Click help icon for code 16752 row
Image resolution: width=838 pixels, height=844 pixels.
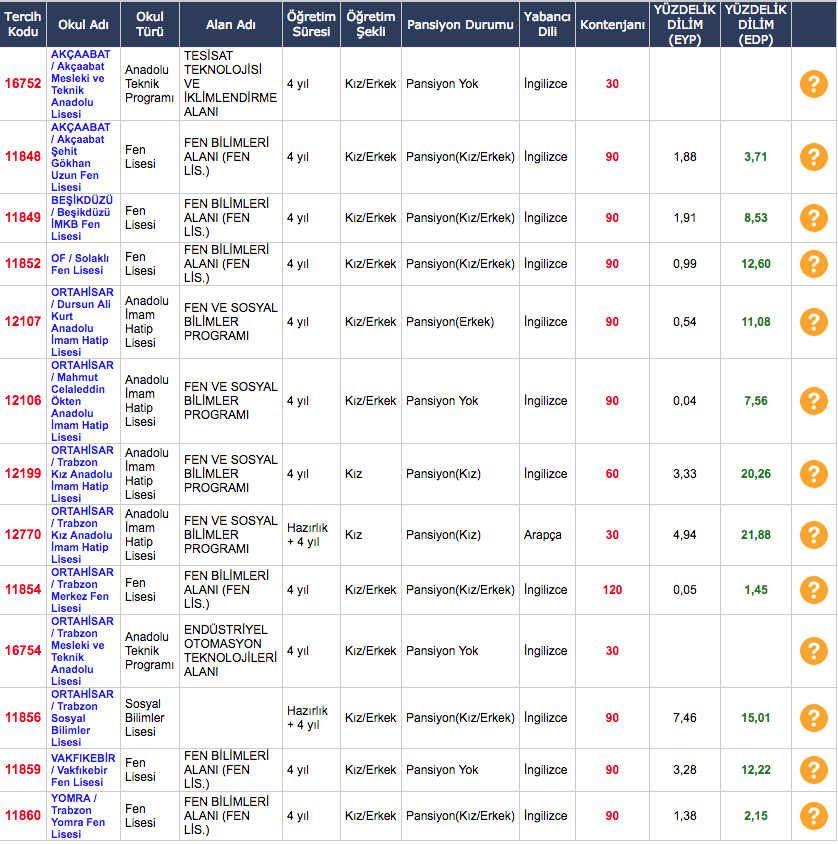[813, 84]
